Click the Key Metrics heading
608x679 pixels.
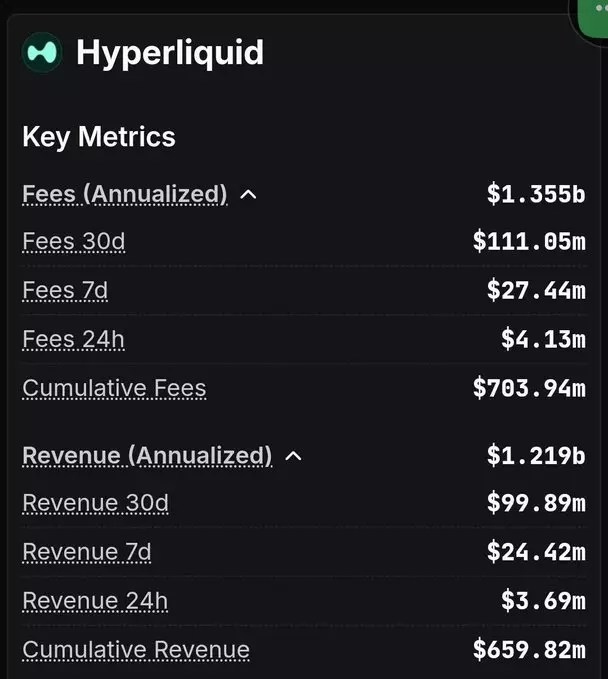[99, 137]
